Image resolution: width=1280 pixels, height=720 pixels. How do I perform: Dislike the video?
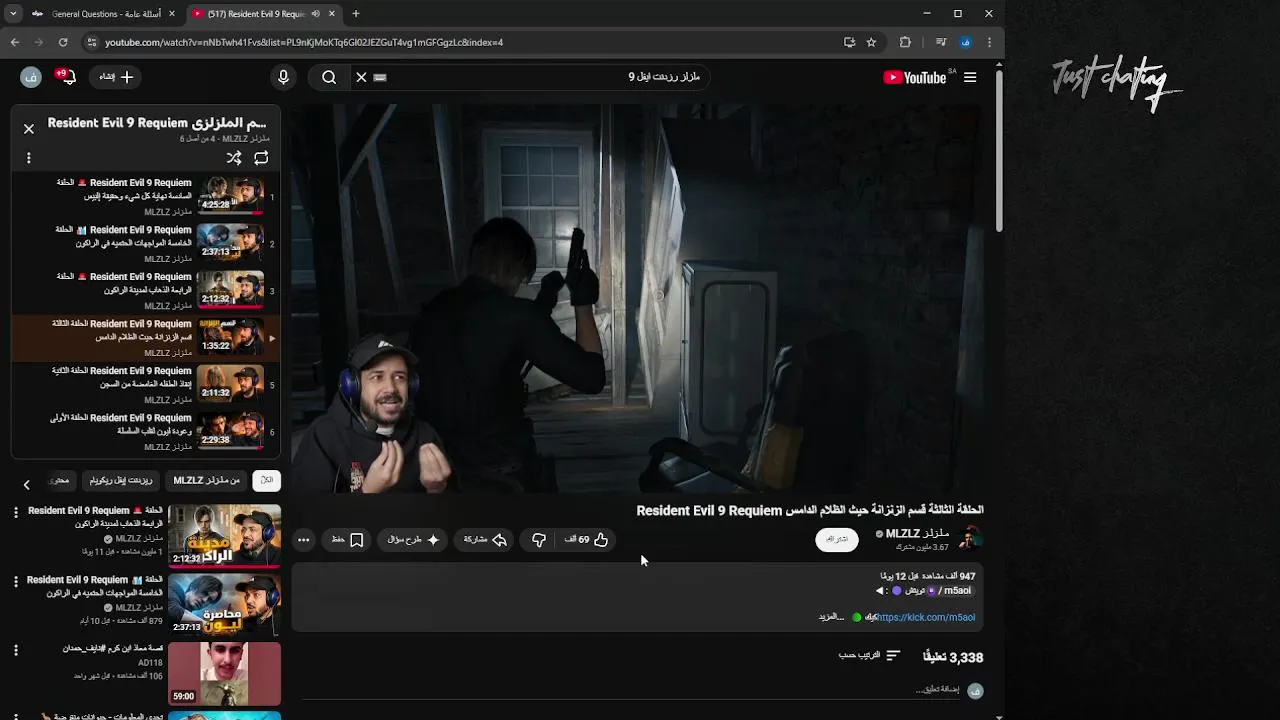pos(539,540)
